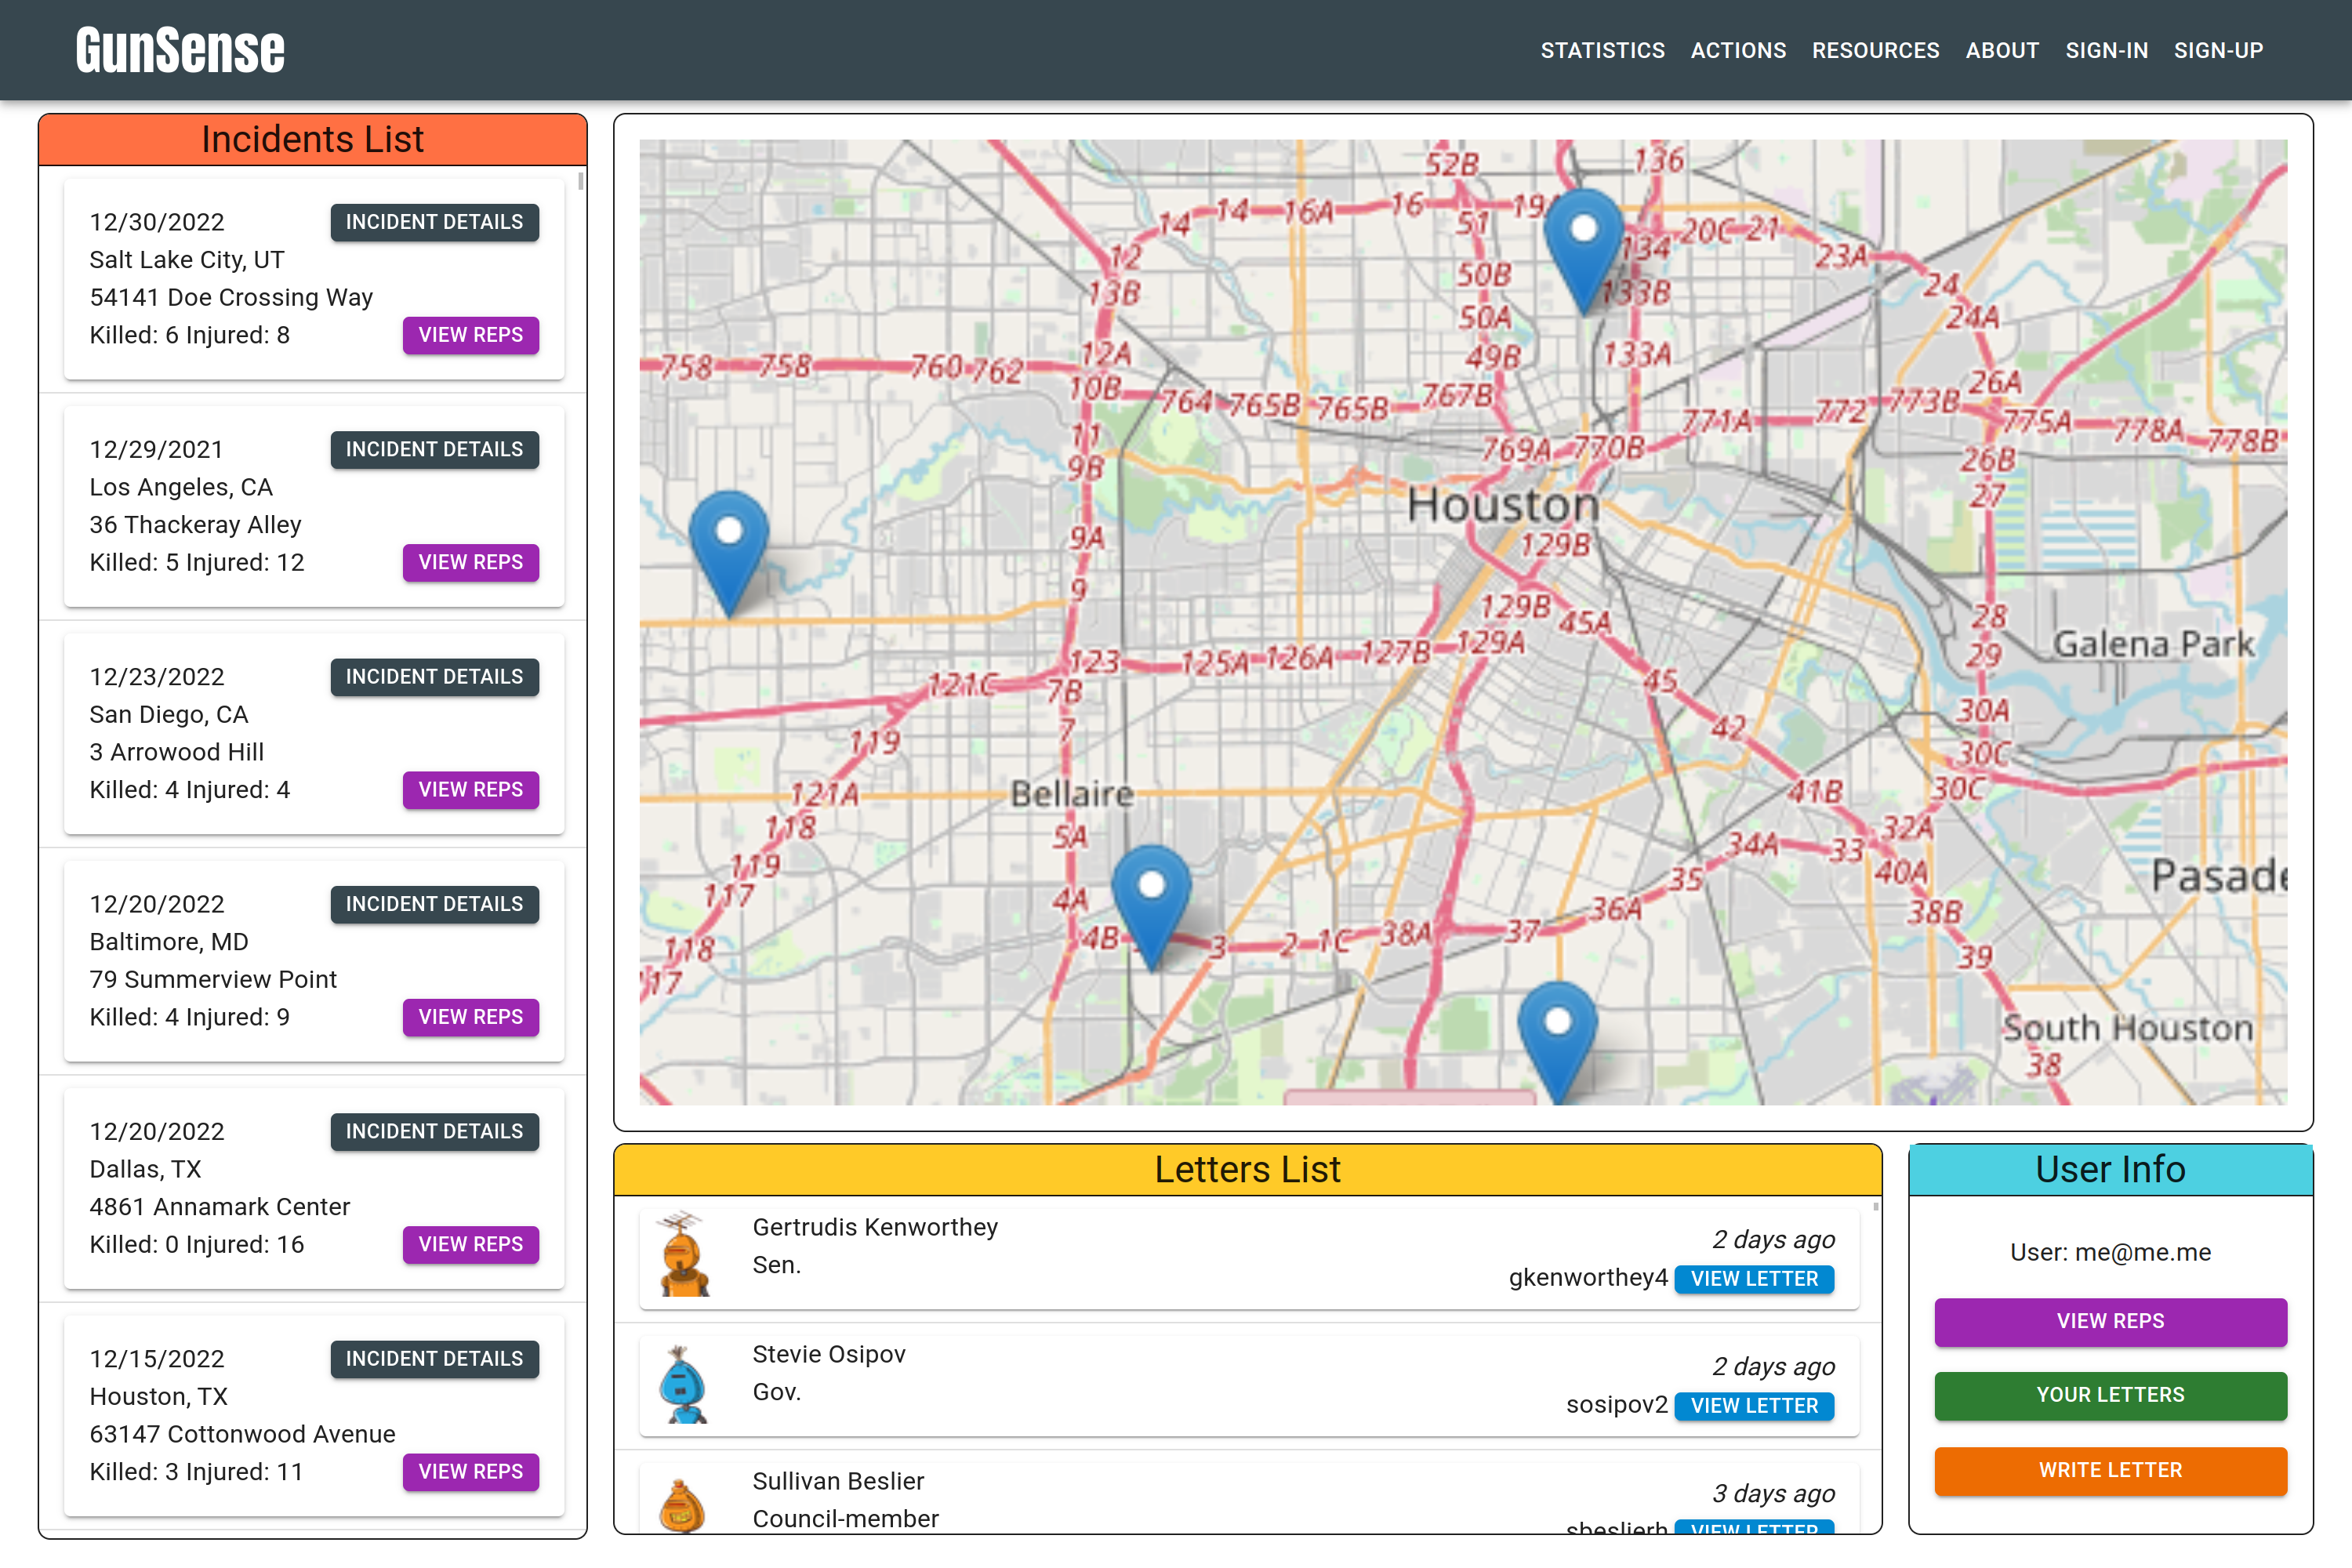Click Stevie Osipov's blue robot avatar
This screenshot has width=2352, height=1568.
(684, 1383)
